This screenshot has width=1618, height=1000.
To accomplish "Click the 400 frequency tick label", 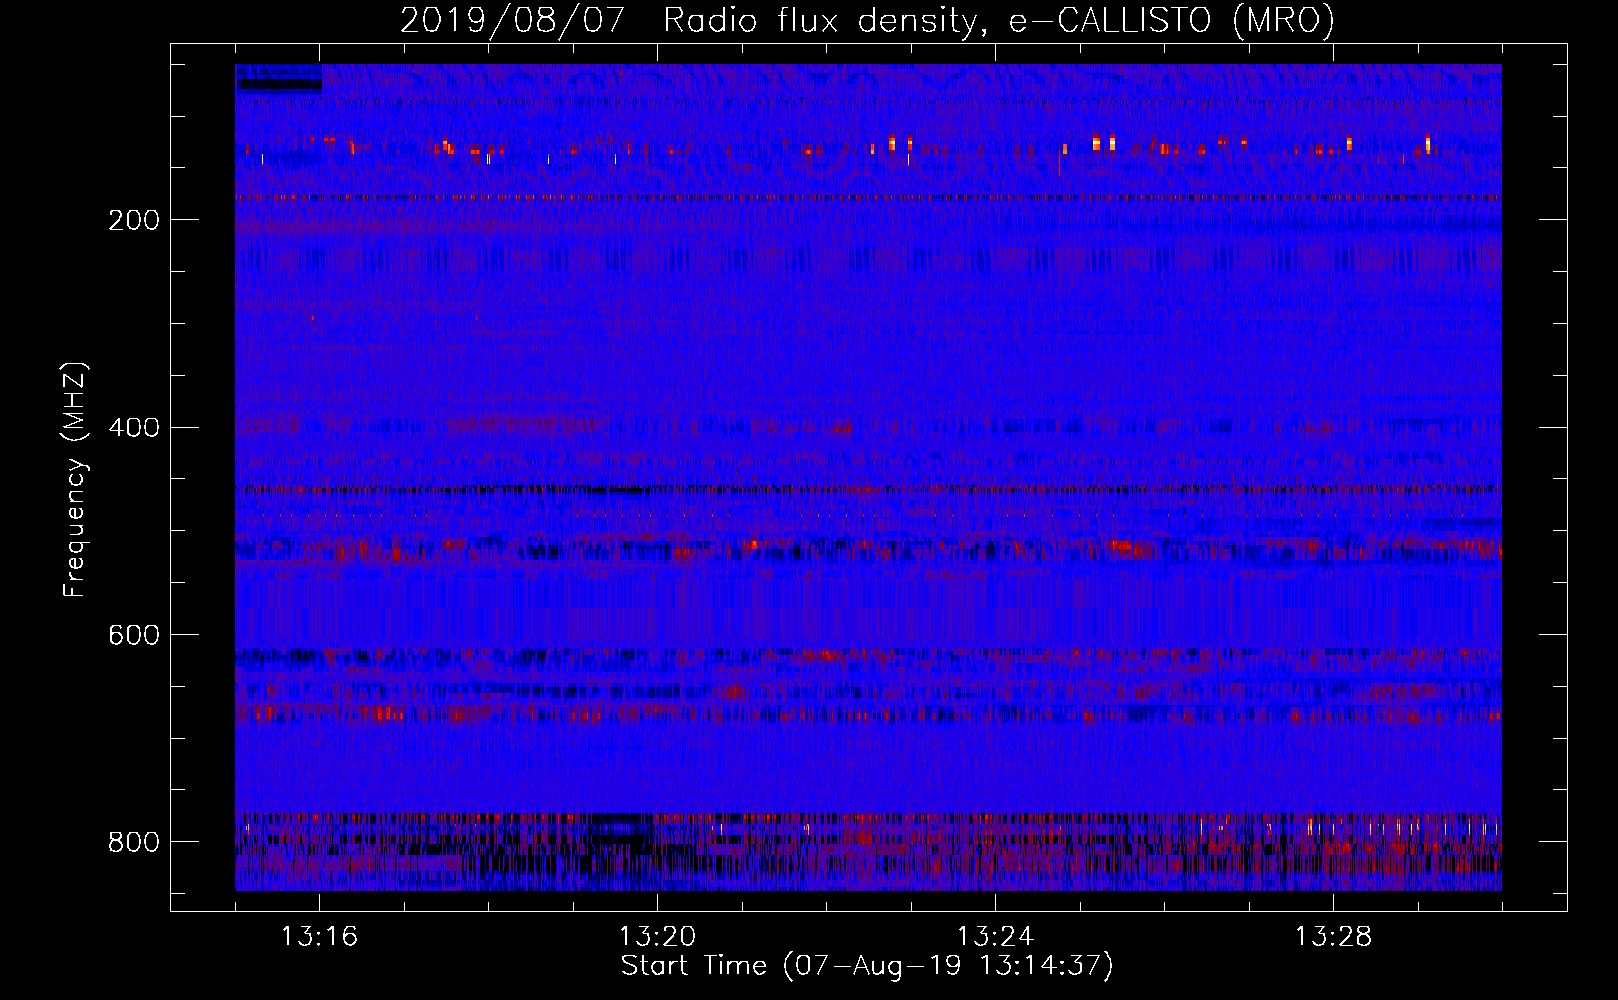I will coord(134,428).
